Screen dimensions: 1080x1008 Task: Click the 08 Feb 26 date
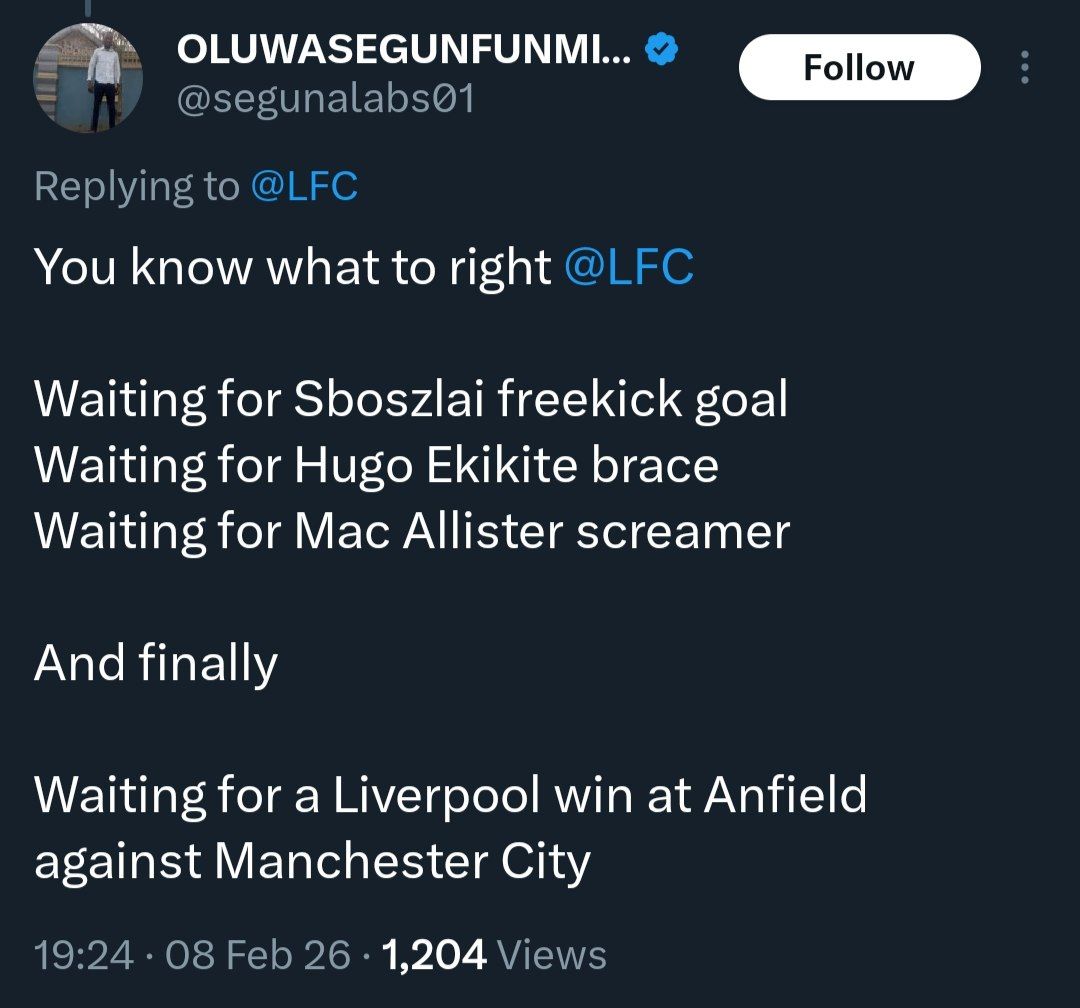coord(259,955)
